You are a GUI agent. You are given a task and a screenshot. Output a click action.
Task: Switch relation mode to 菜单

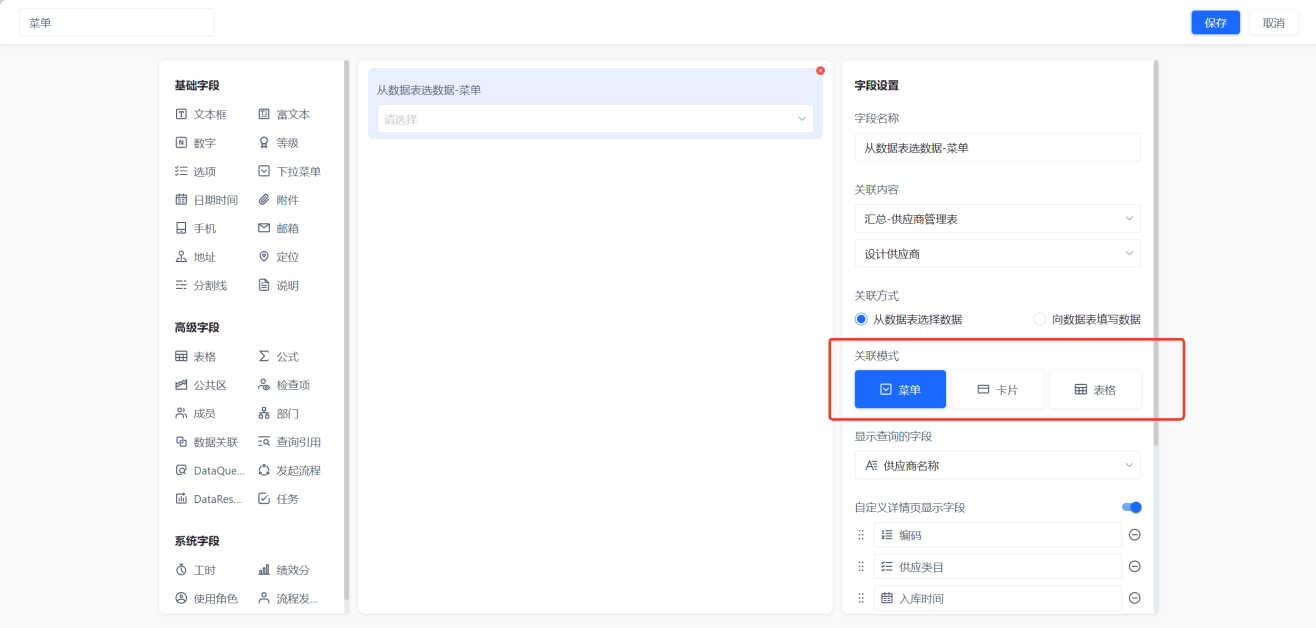coord(900,389)
